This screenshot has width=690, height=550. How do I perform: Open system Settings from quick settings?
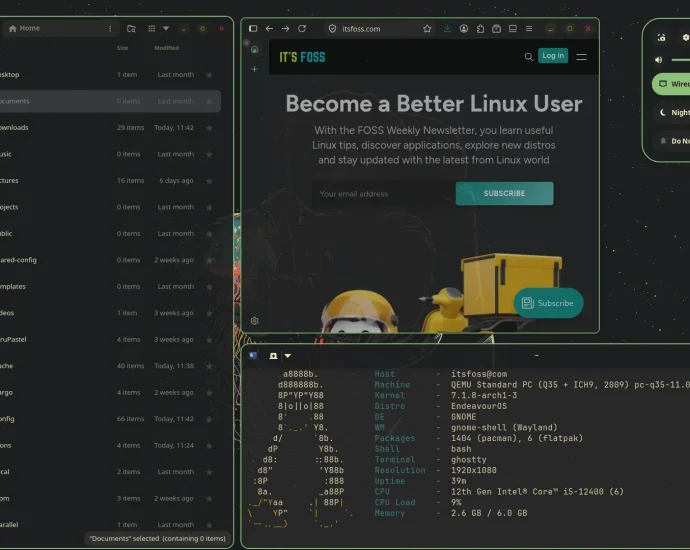pos(685,38)
